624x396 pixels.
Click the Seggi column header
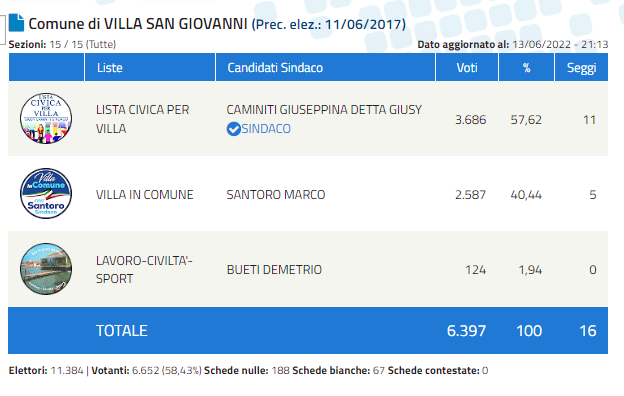581,67
